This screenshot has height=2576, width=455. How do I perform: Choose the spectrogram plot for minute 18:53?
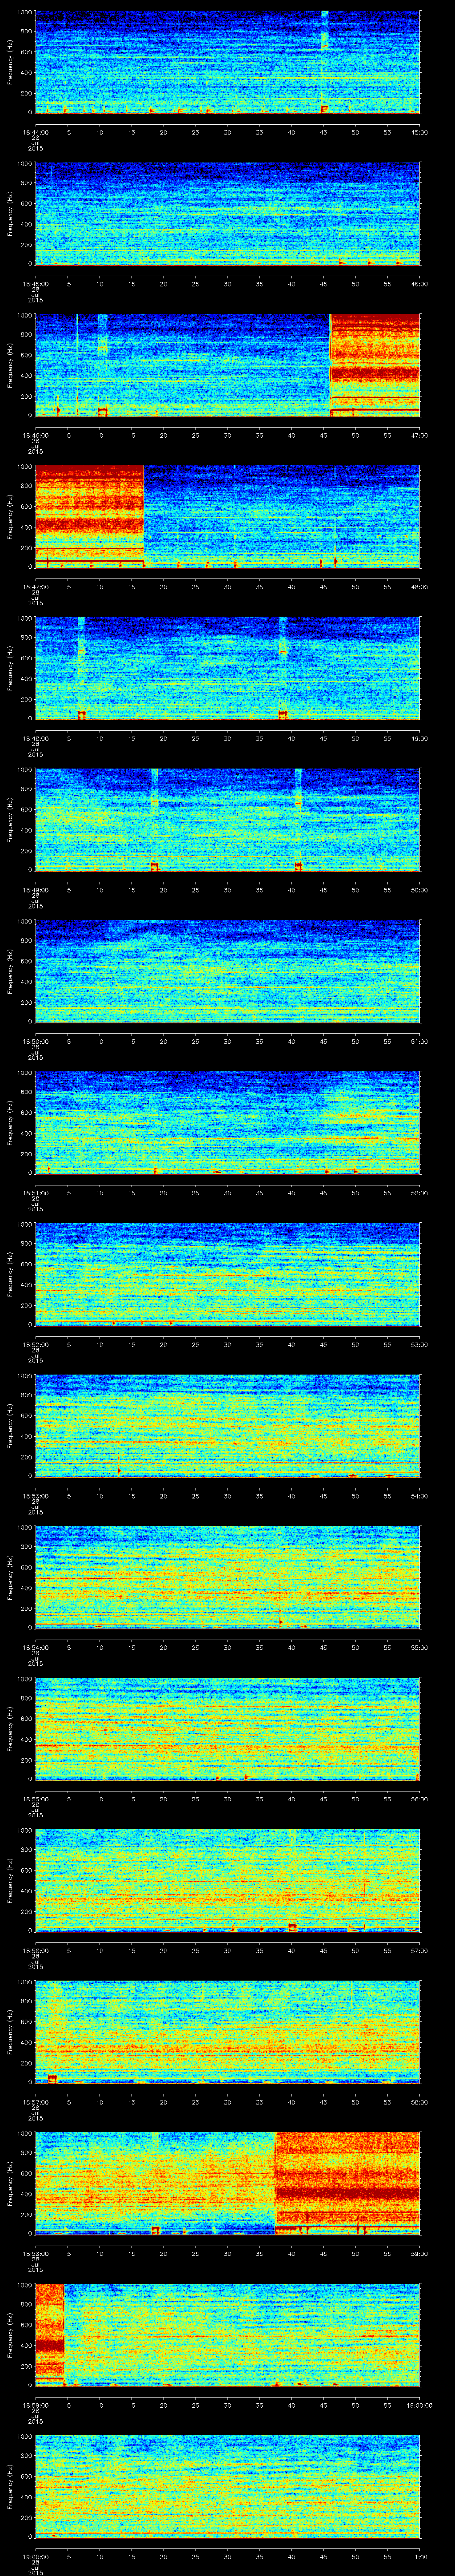(x=227, y=1426)
